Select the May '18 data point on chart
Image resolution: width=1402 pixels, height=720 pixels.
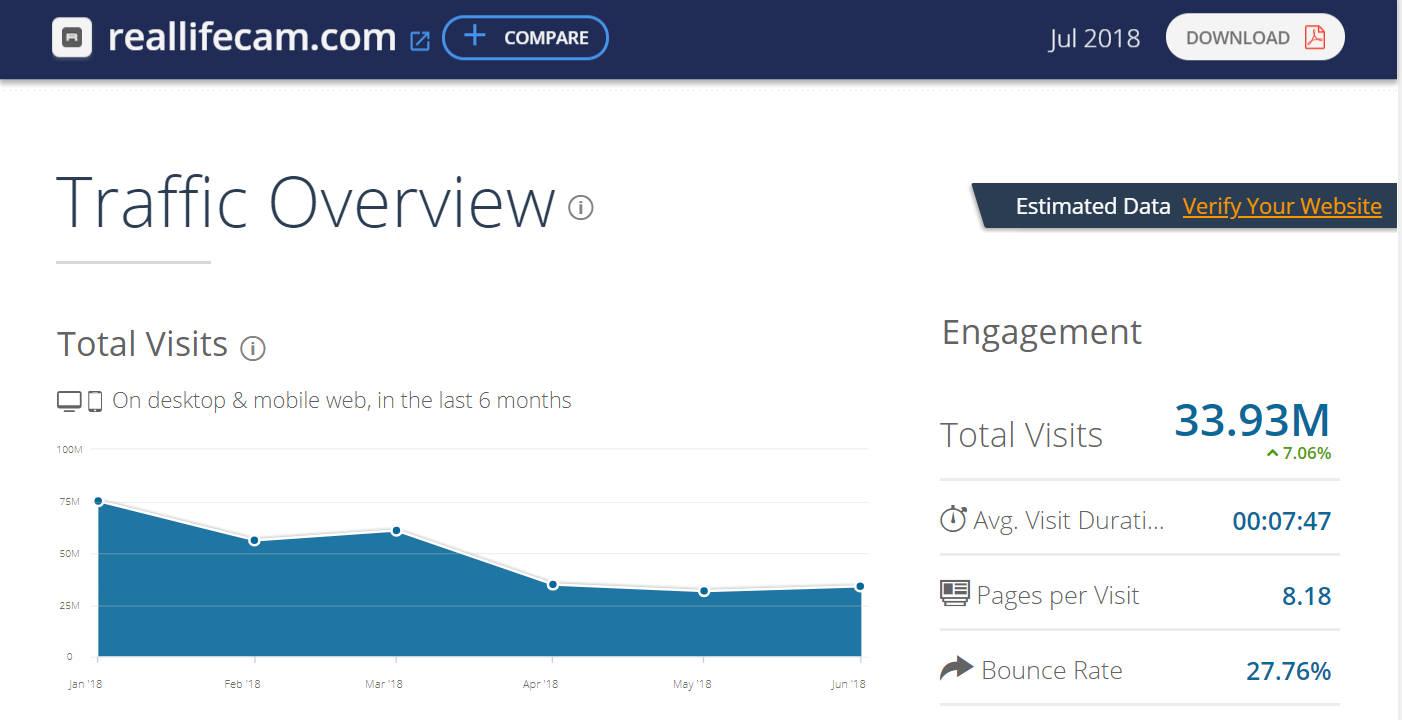(x=704, y=592)
